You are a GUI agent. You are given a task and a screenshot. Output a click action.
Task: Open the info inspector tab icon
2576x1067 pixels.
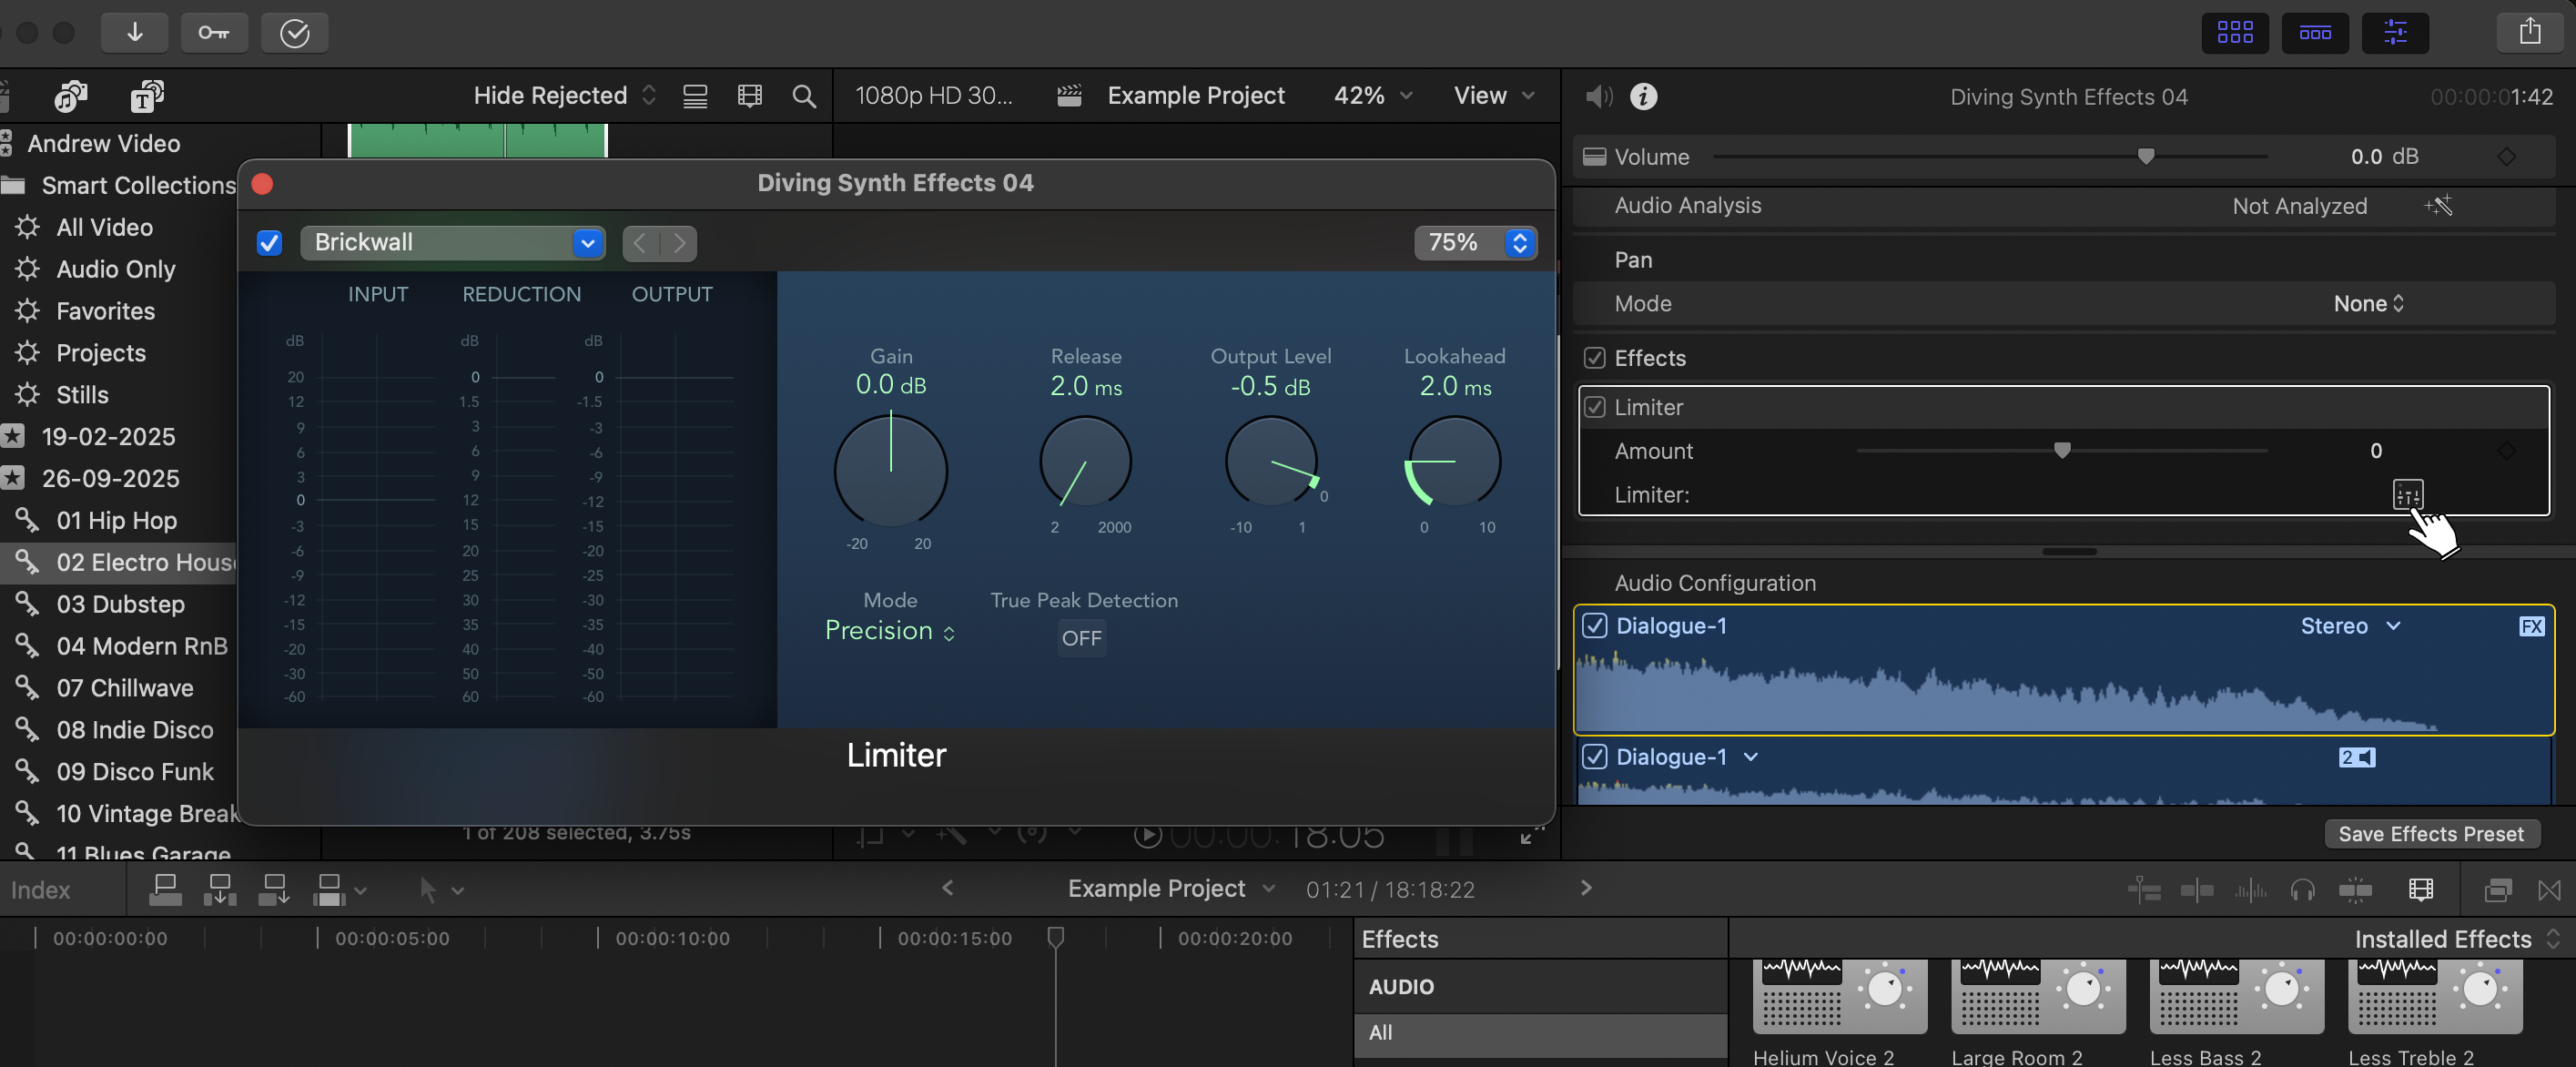tap(1643, 96)
